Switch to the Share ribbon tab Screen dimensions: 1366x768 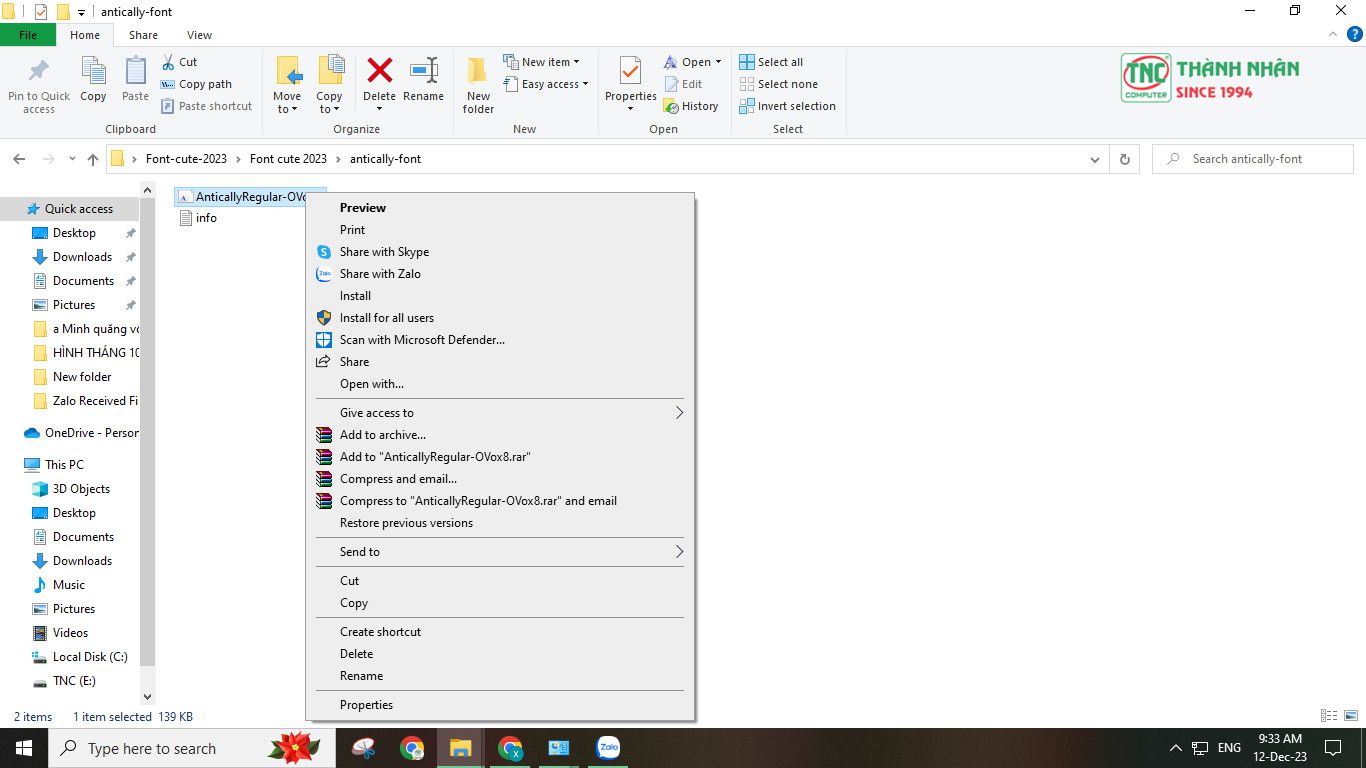click(x=143, y=35)
